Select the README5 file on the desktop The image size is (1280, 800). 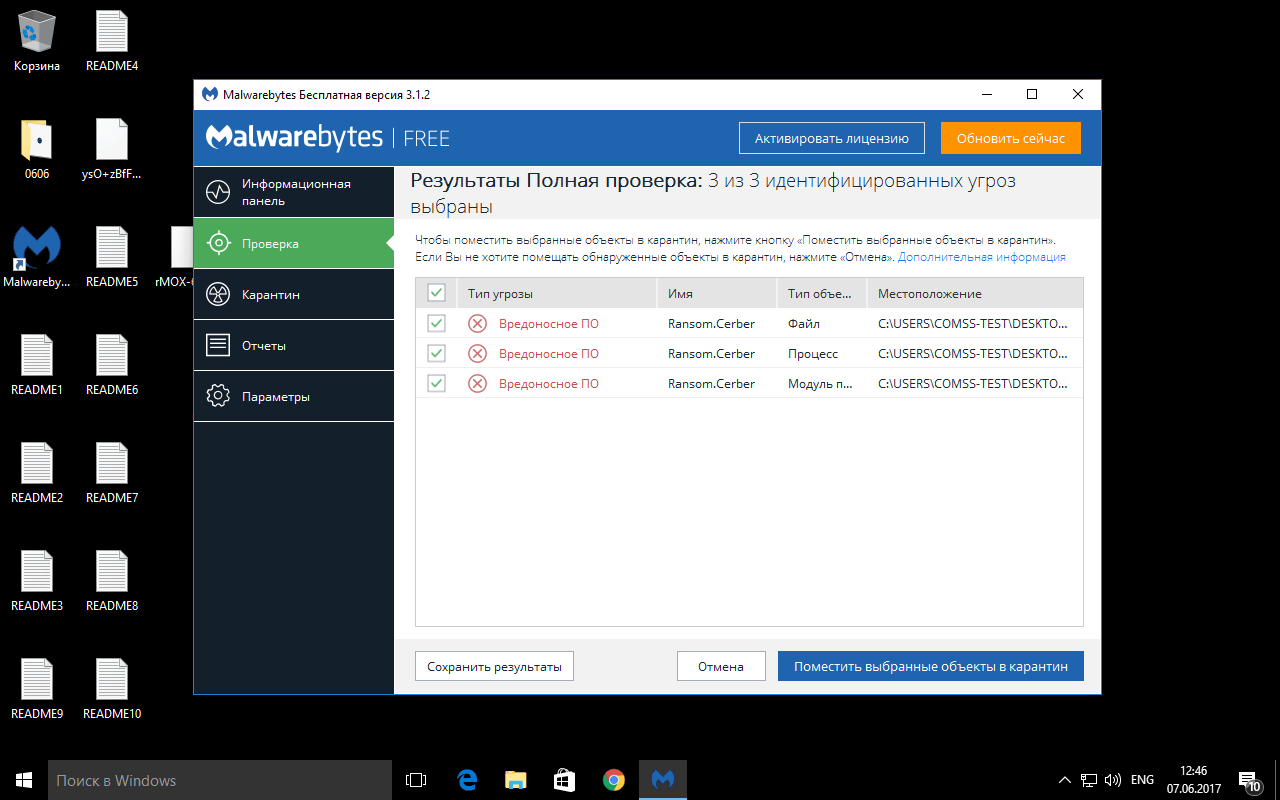[112, 257]
